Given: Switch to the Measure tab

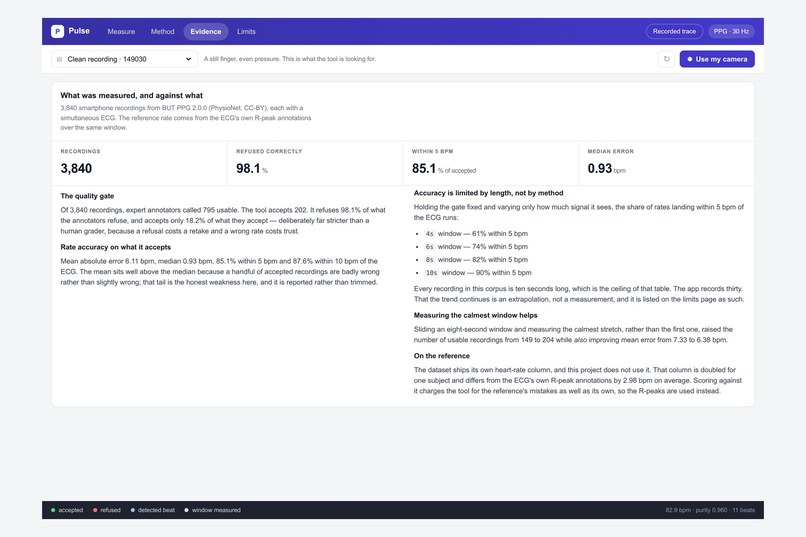Looking at the screenshot, I should coord(121,31).
